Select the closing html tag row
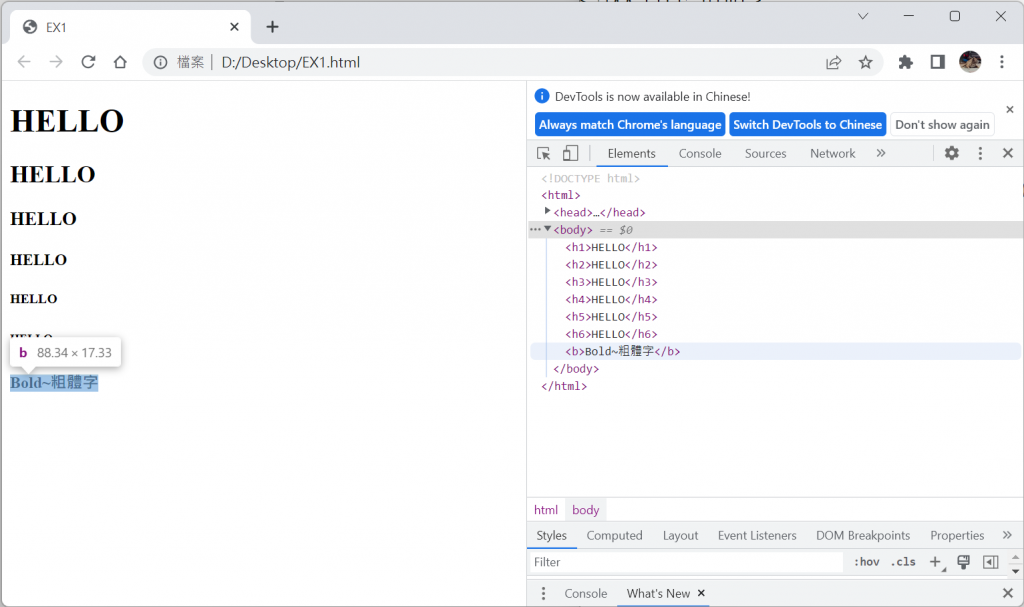The height and width of the screenshot is (607, 1024). [x=564, y=386]
